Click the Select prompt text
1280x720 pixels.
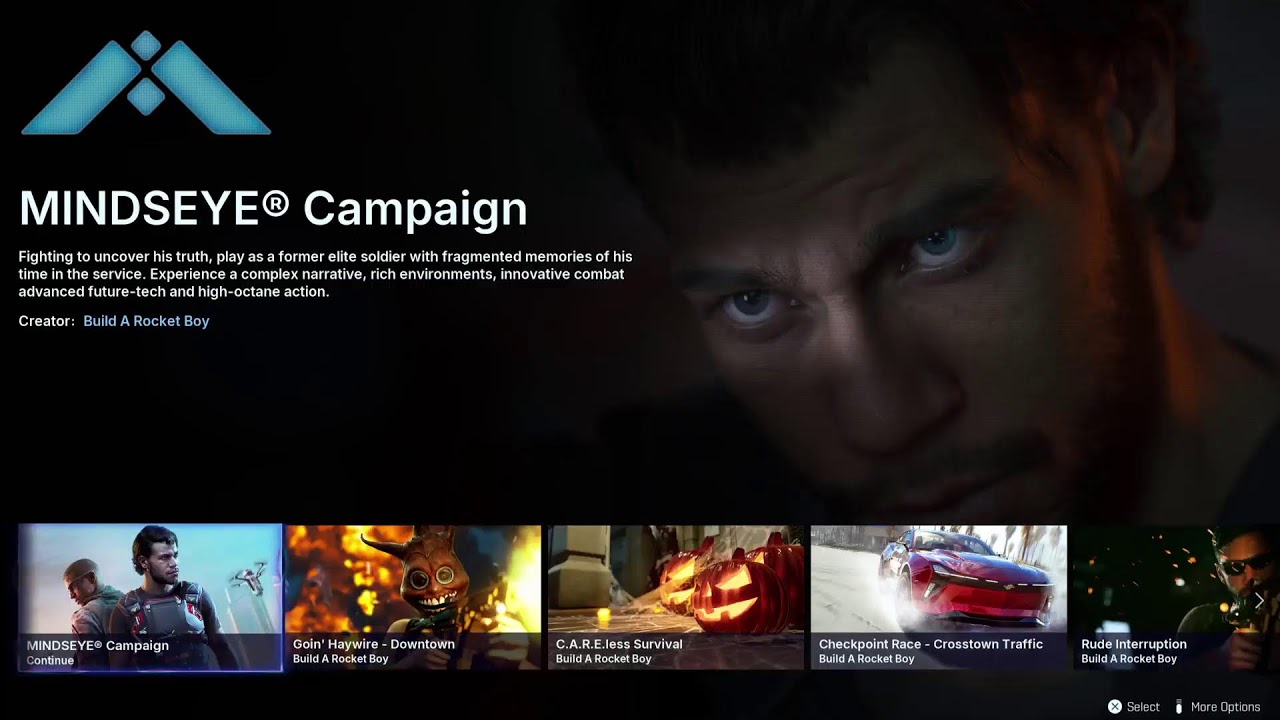(x=1143, y=707)
